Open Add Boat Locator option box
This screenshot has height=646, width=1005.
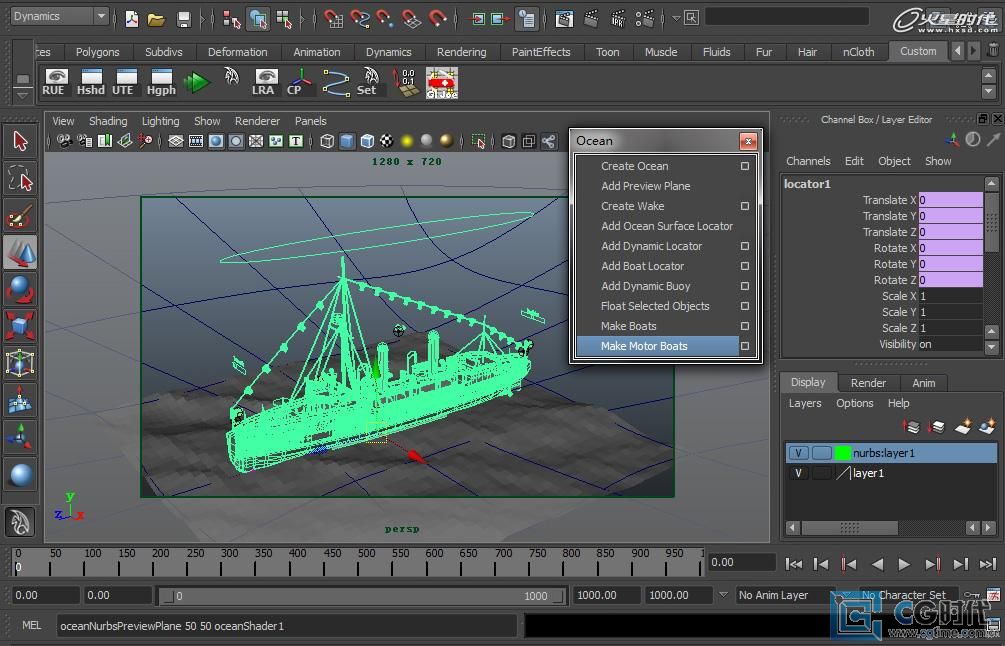pyautogui.click(x=745, y=266)
